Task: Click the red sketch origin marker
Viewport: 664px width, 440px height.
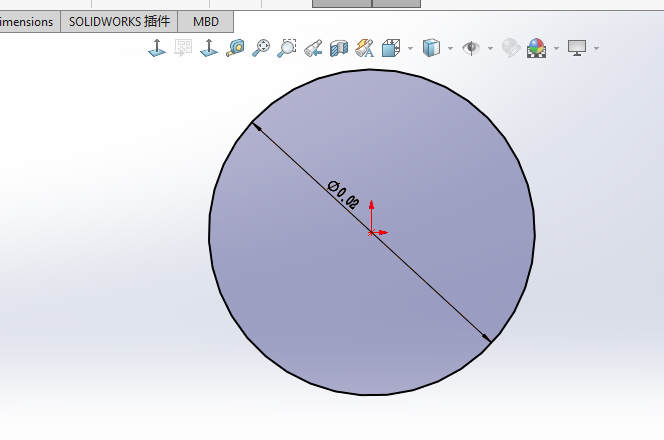Action: (371, 232)
